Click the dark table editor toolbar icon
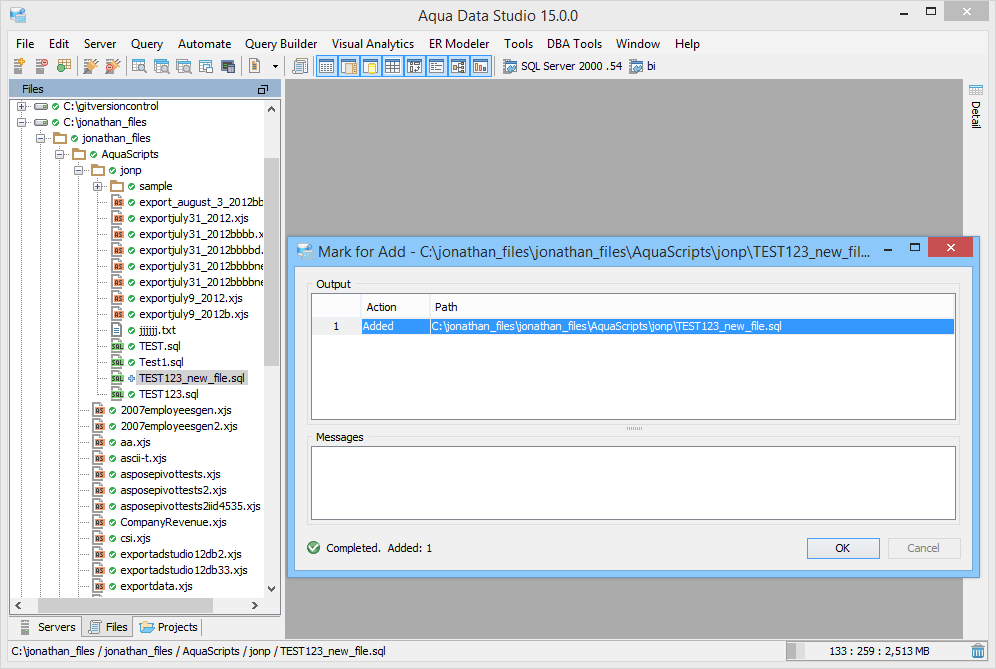This screenshot has width=996, height=669. click(227, 65)
